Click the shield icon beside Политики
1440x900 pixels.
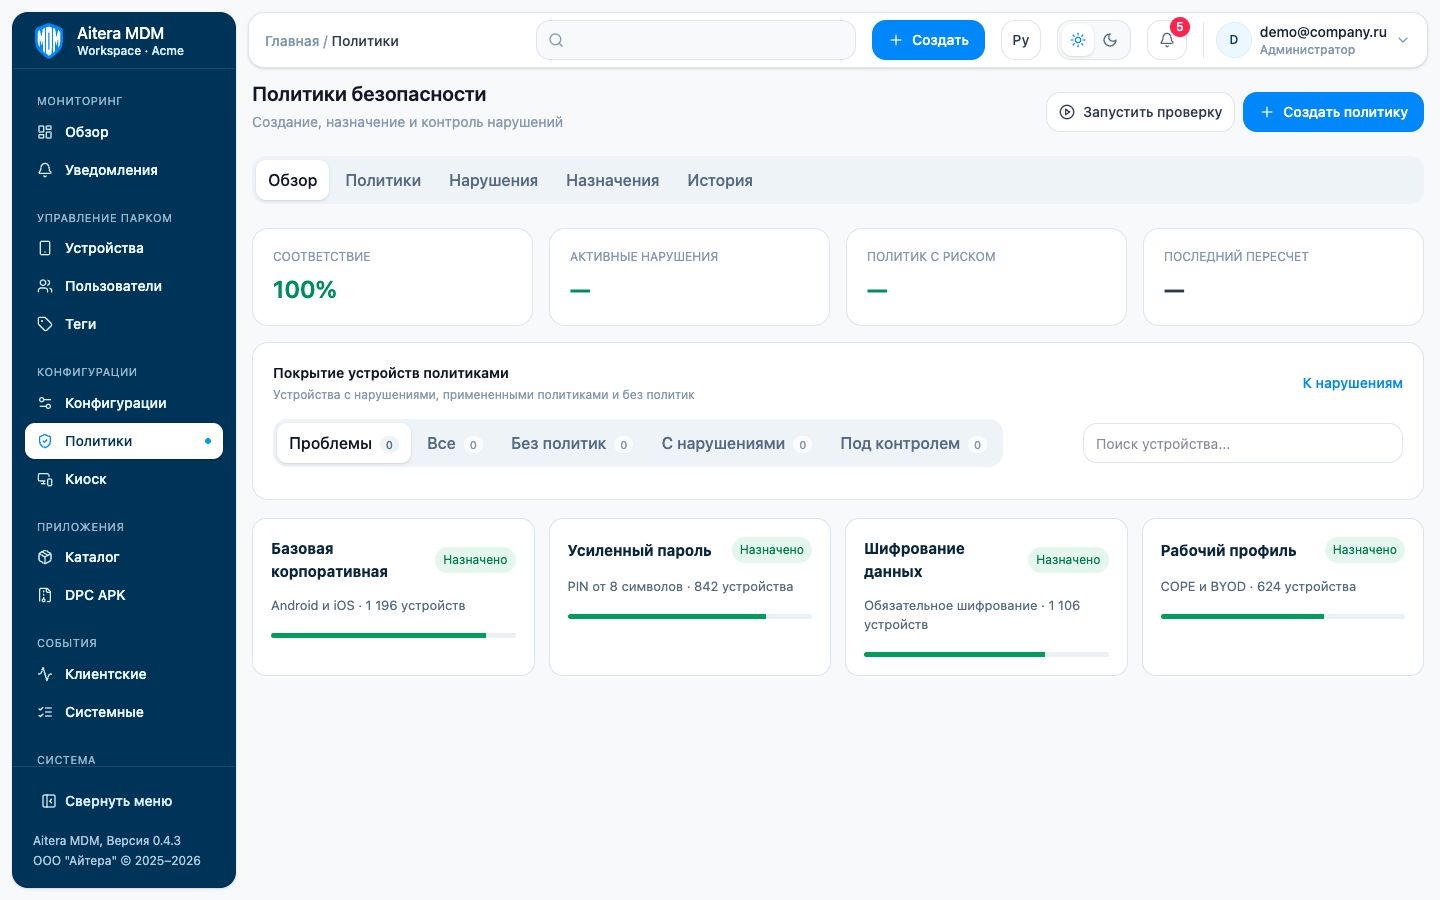click(x=45, y=441)
